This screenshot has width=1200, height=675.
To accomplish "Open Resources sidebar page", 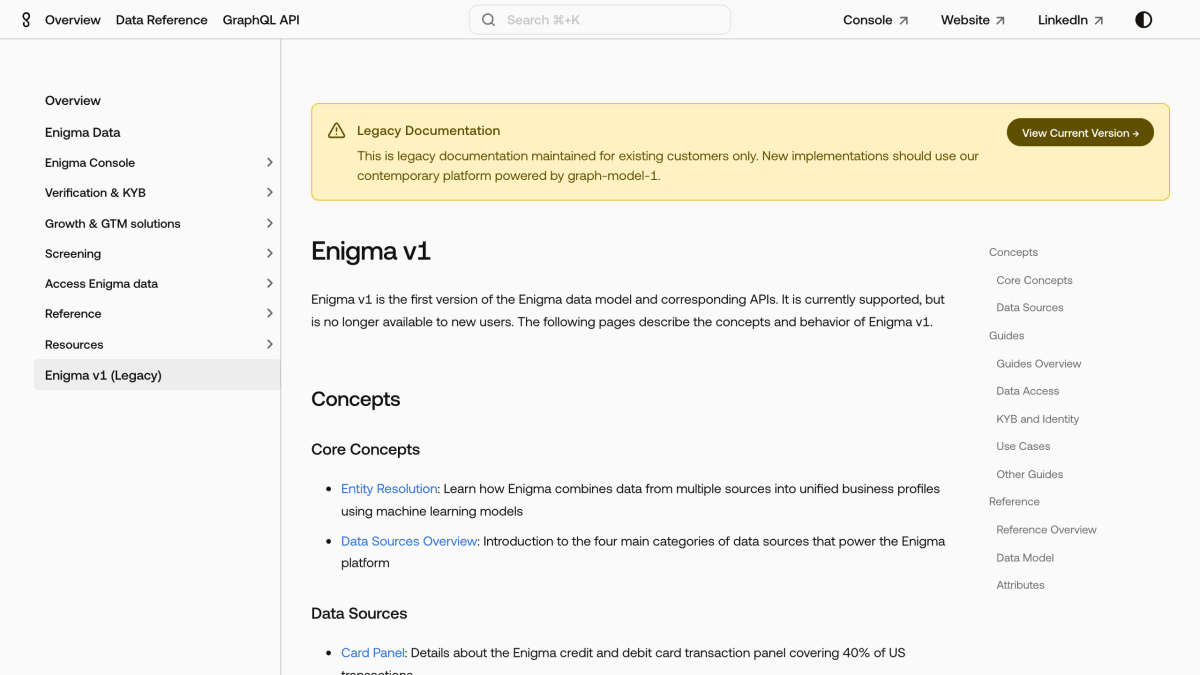I will click(x=74, y=345).
